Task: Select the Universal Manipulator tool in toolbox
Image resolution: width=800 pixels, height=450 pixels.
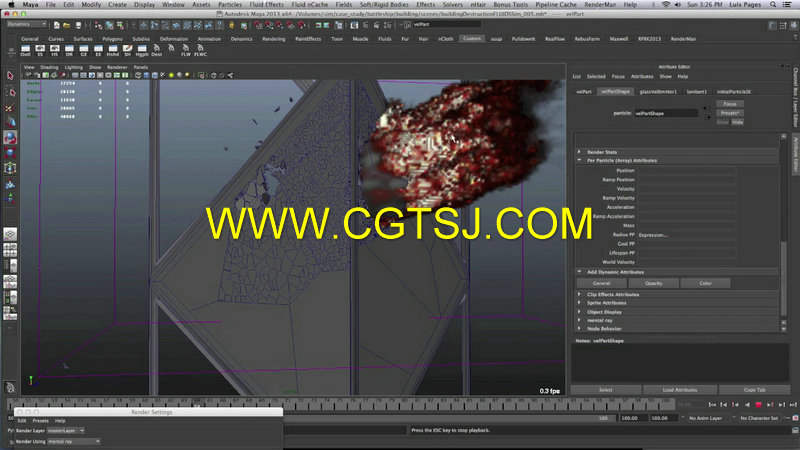Action: coord(10,168)
